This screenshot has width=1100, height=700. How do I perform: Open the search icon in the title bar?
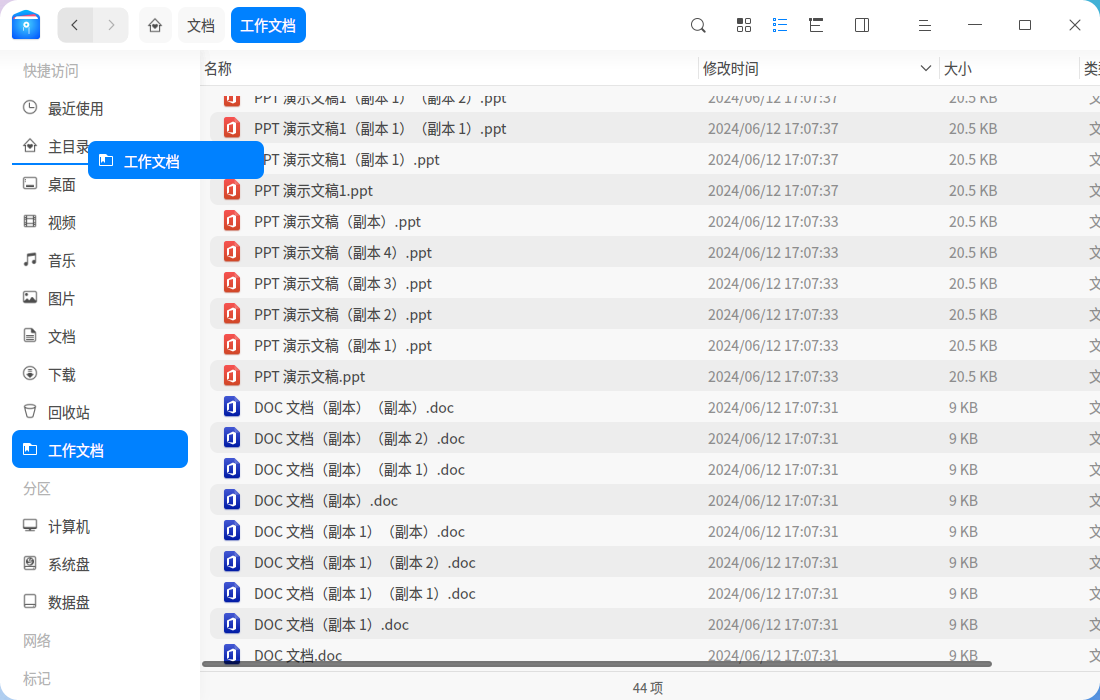[697, 24]
